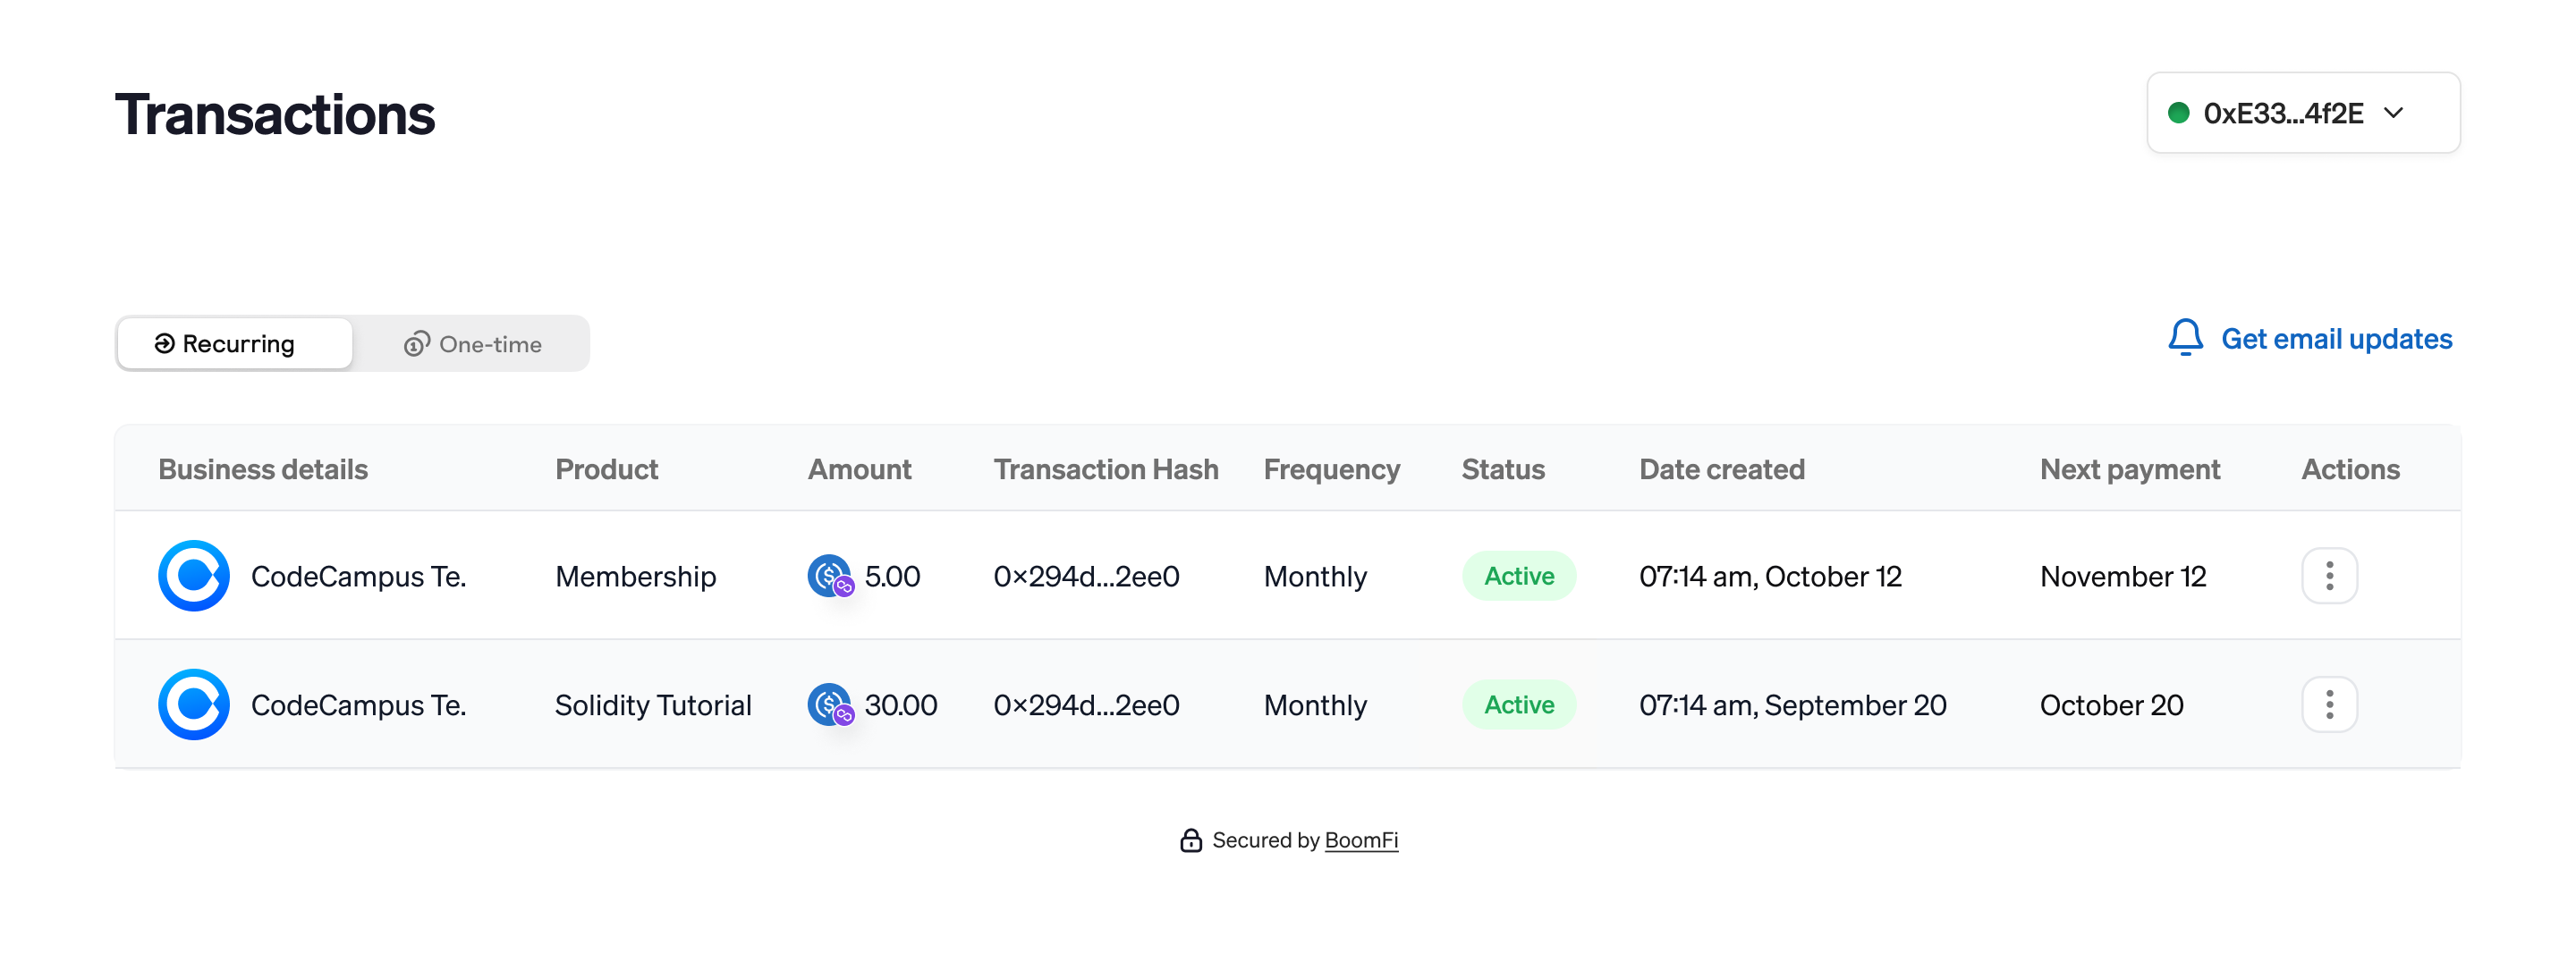
Task: Click the Date created column header
Action: (x=1722, y=469)
